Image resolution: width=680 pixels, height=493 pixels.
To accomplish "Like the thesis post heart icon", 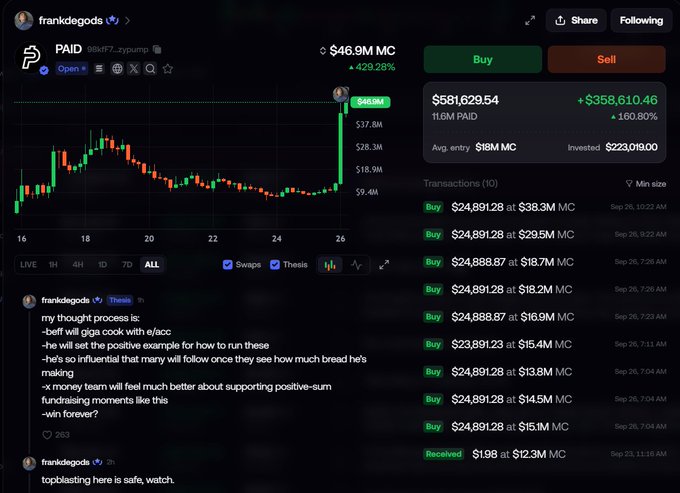I will point(47,434).
